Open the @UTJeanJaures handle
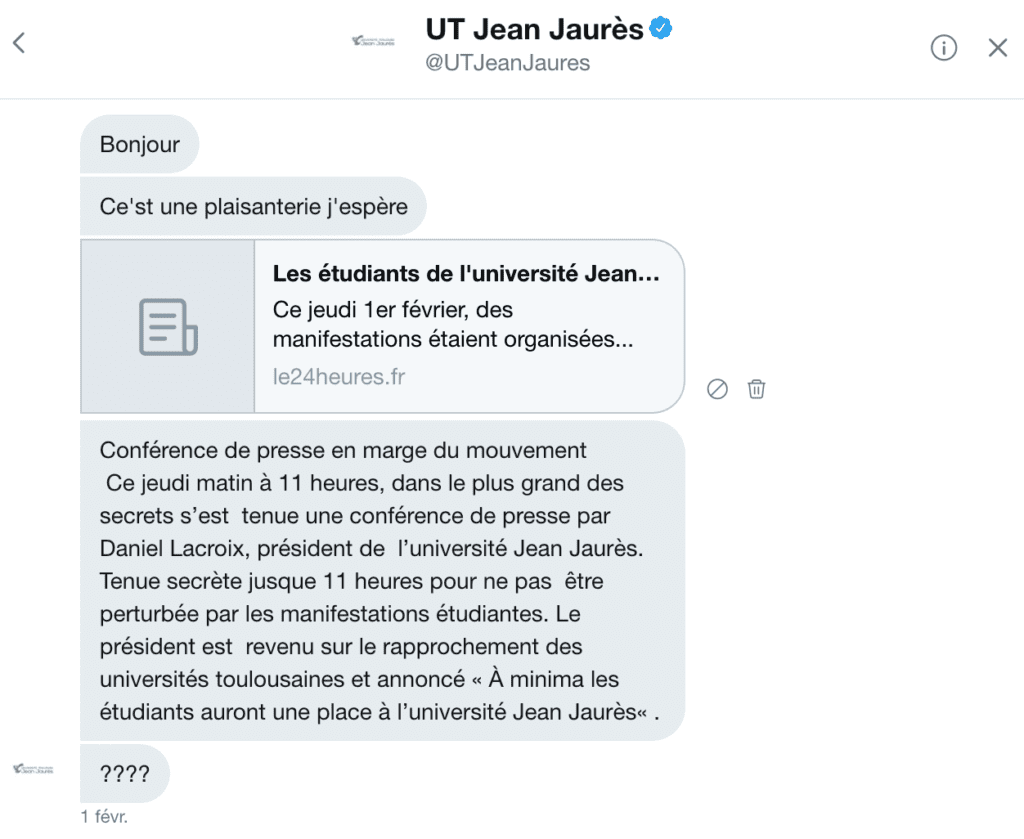The height and width of the screenshot is (839, 1024). pos(507,63)
